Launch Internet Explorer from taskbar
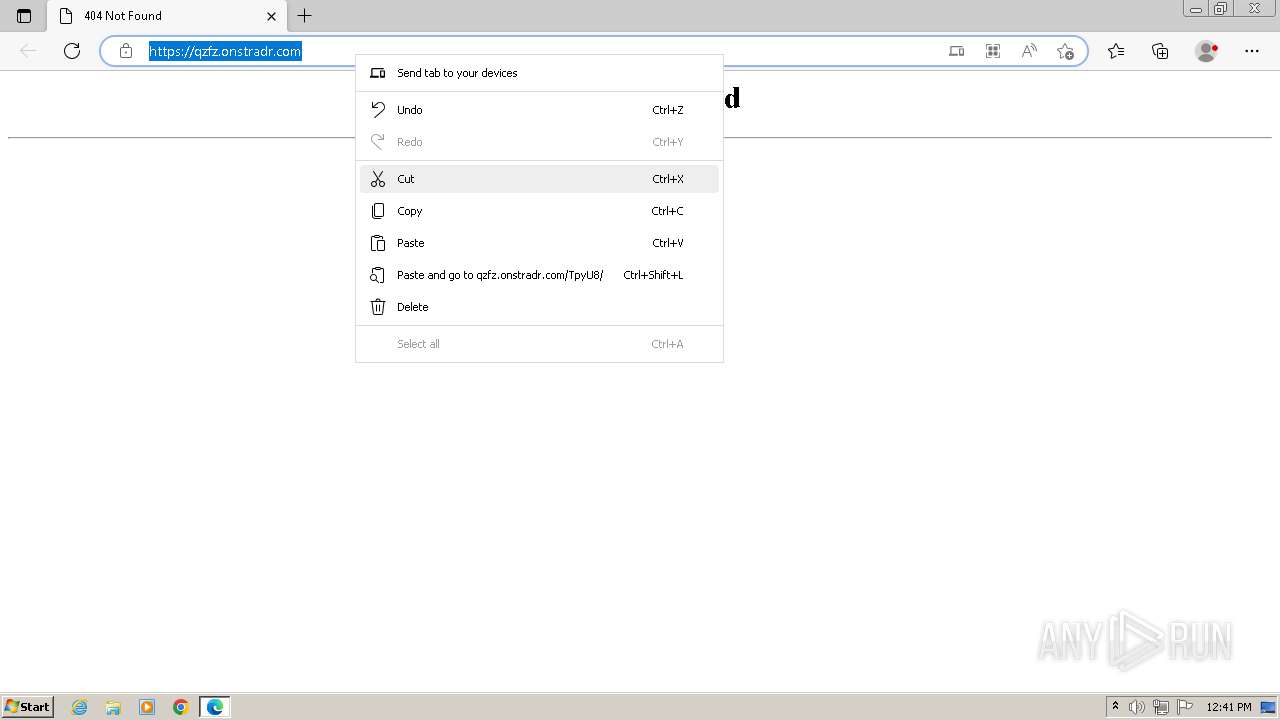Viewport: 1280px width, 720px height. 80,707
